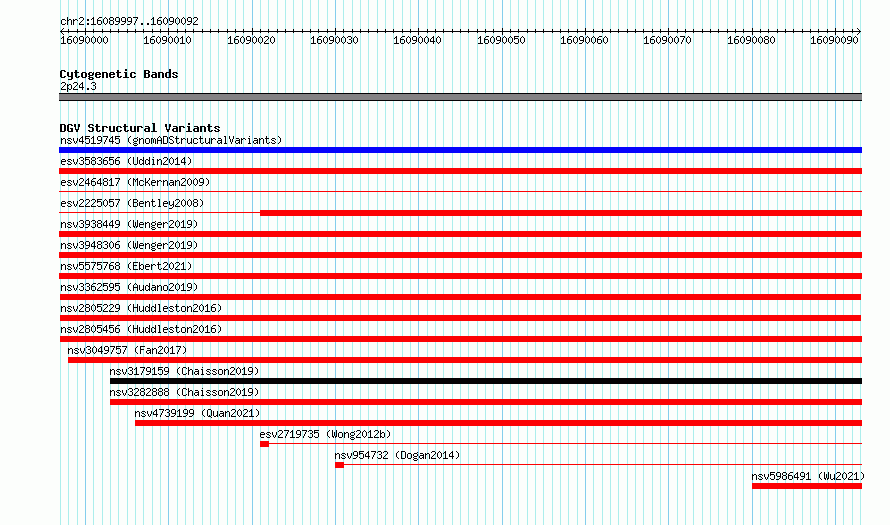
Task: Click ruler position 16090070
Action: click(668, 40)
